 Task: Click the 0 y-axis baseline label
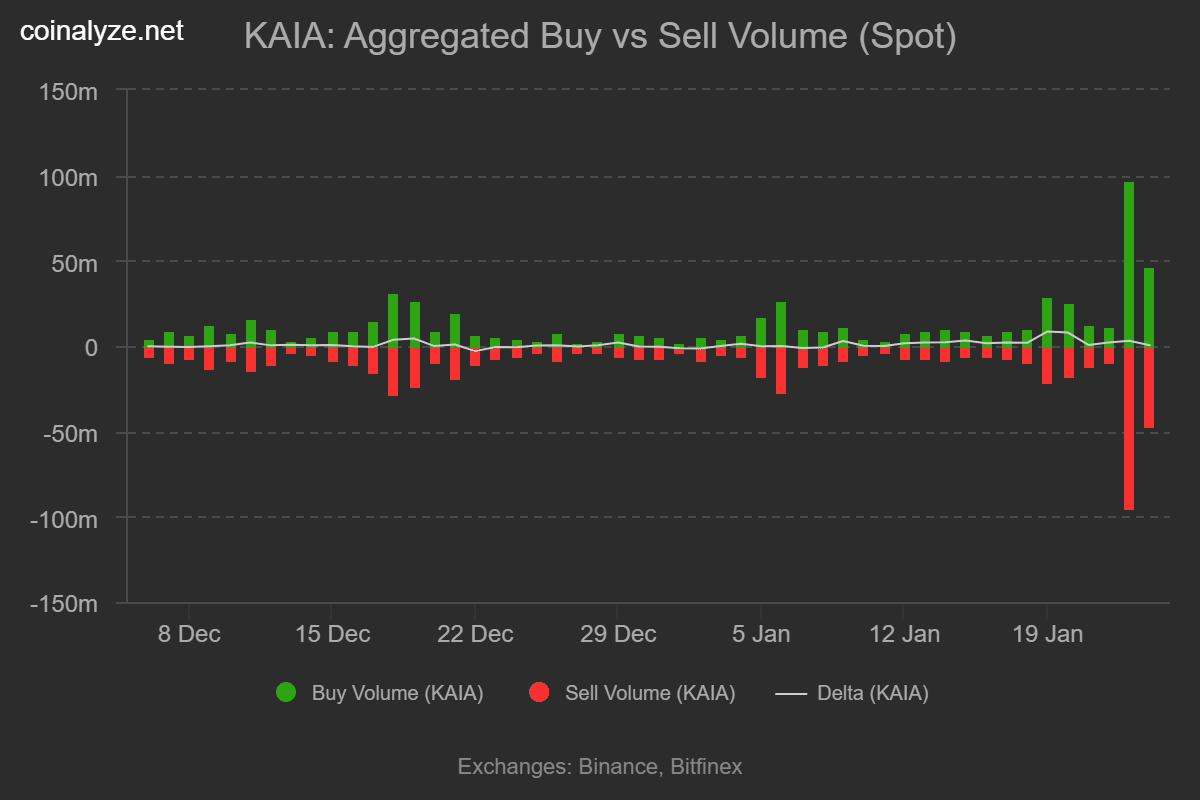coord(90,348)
